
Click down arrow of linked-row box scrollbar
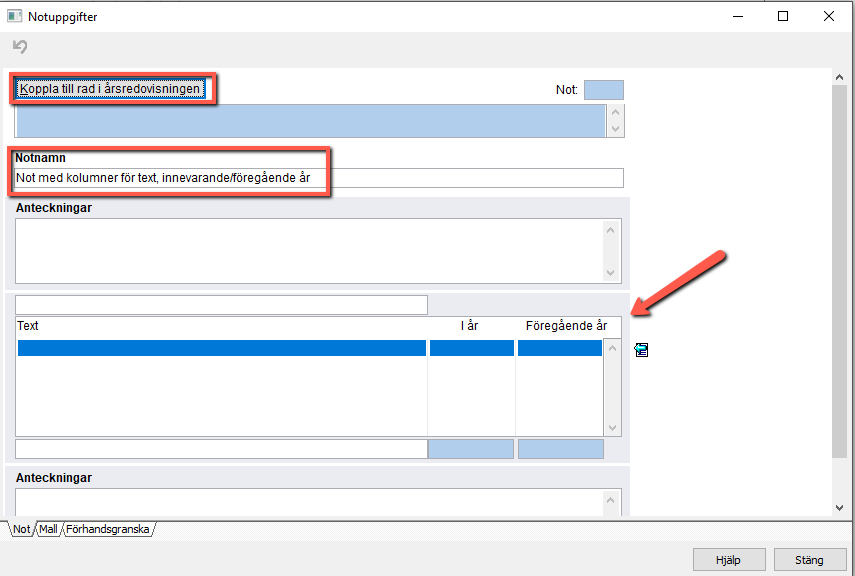point(616,129)
